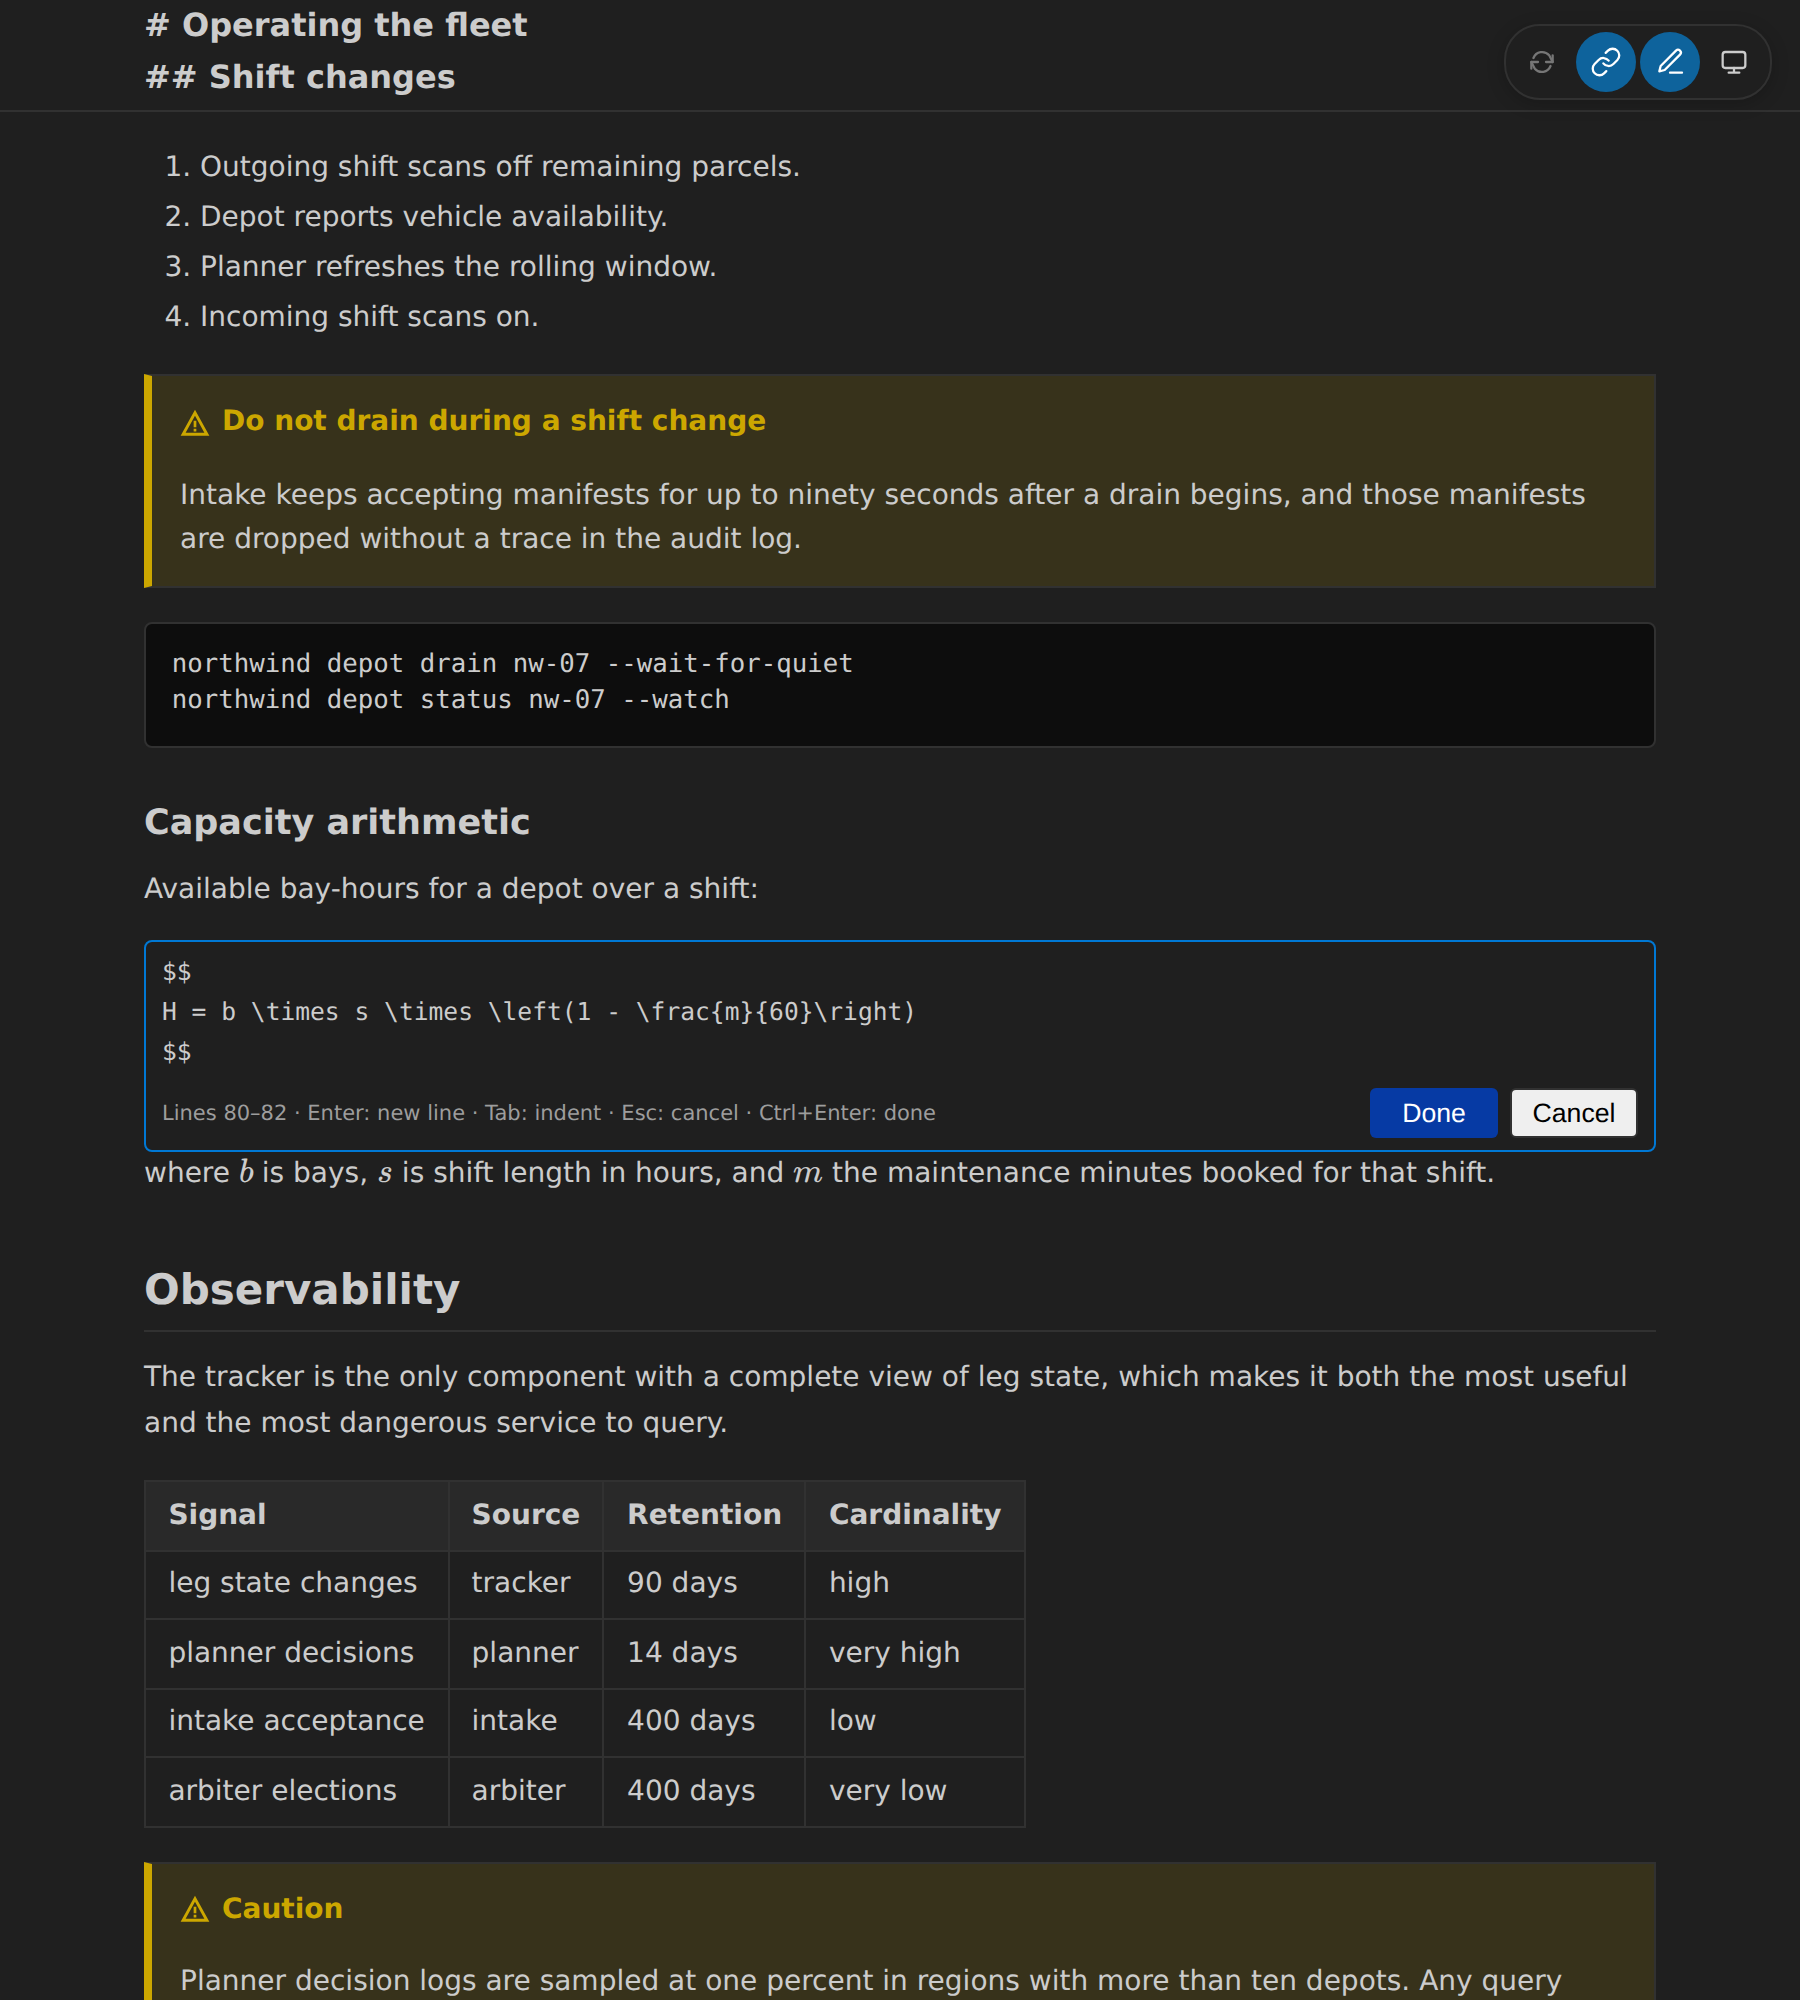Click the "very high" cardinality cell

point(914,1652)
